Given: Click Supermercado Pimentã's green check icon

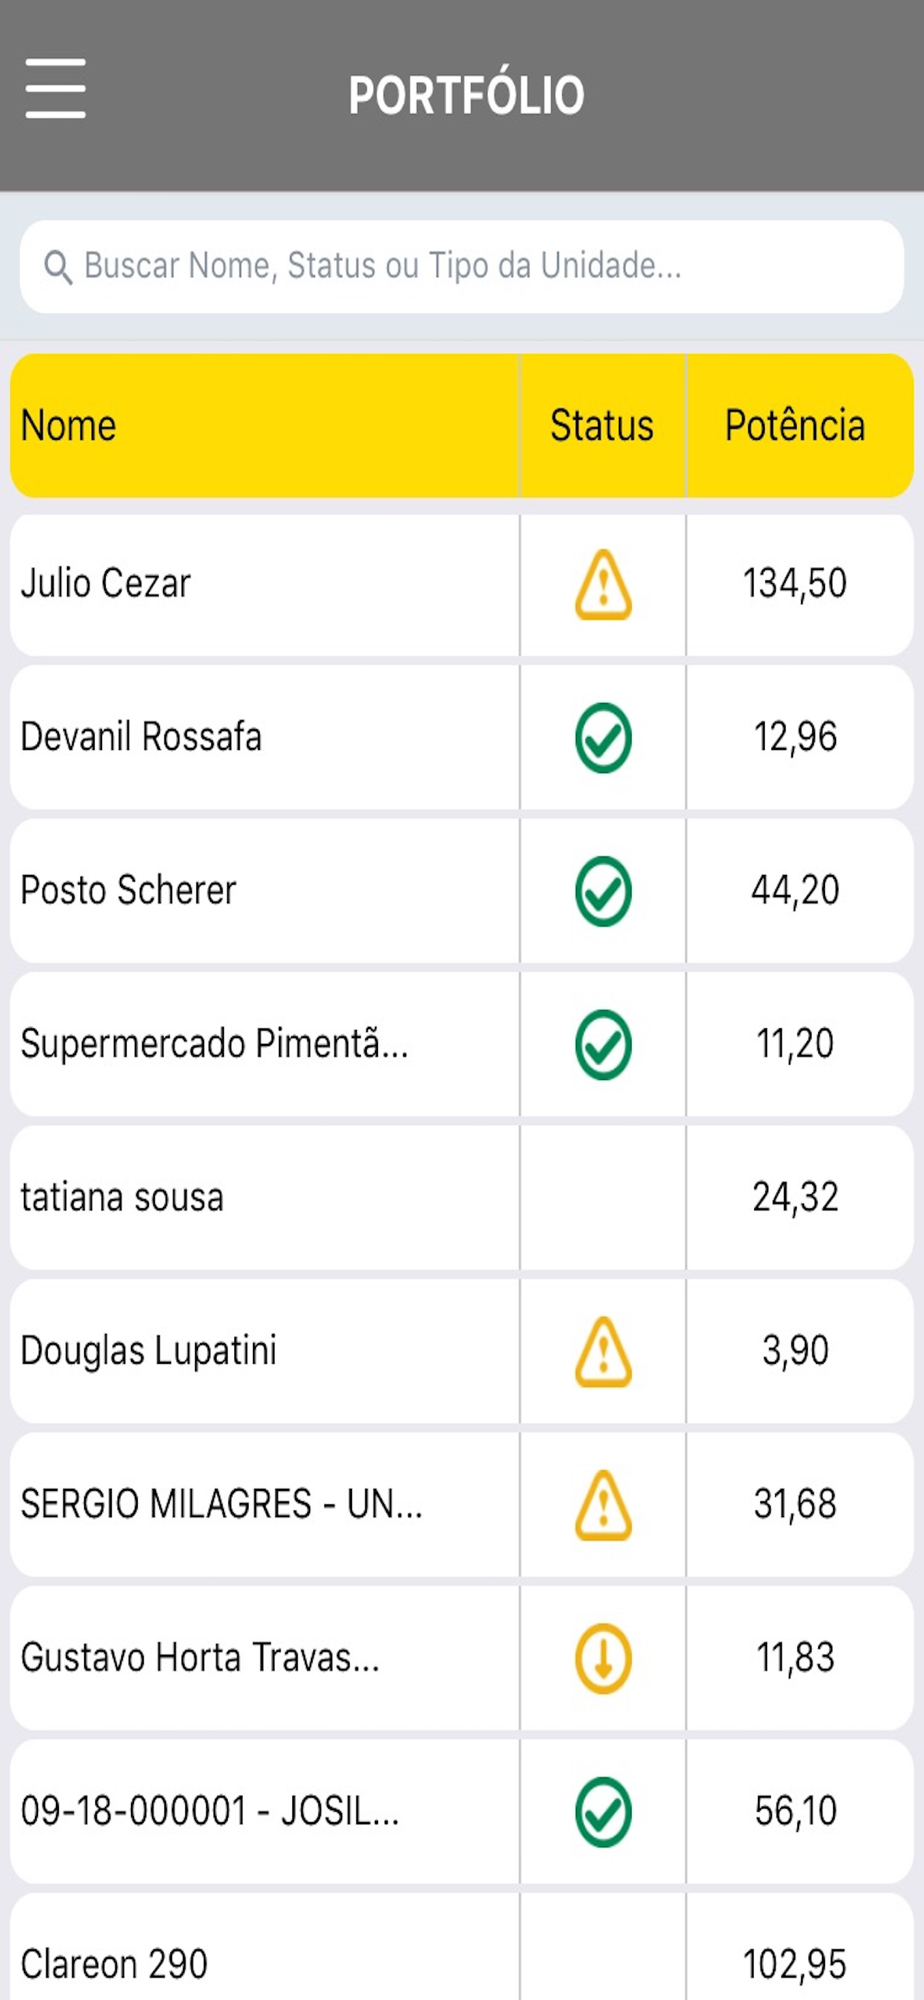Looking at the screenshot, I should (603, 1045).
